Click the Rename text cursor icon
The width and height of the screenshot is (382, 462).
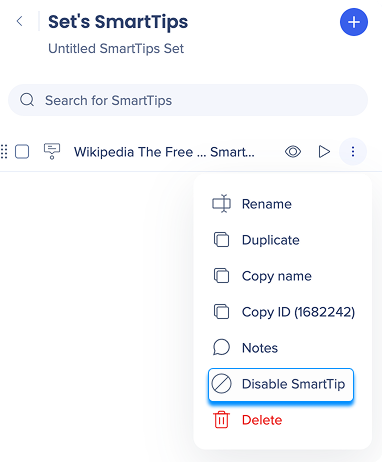pyautogui.click(x=221, y=203)
